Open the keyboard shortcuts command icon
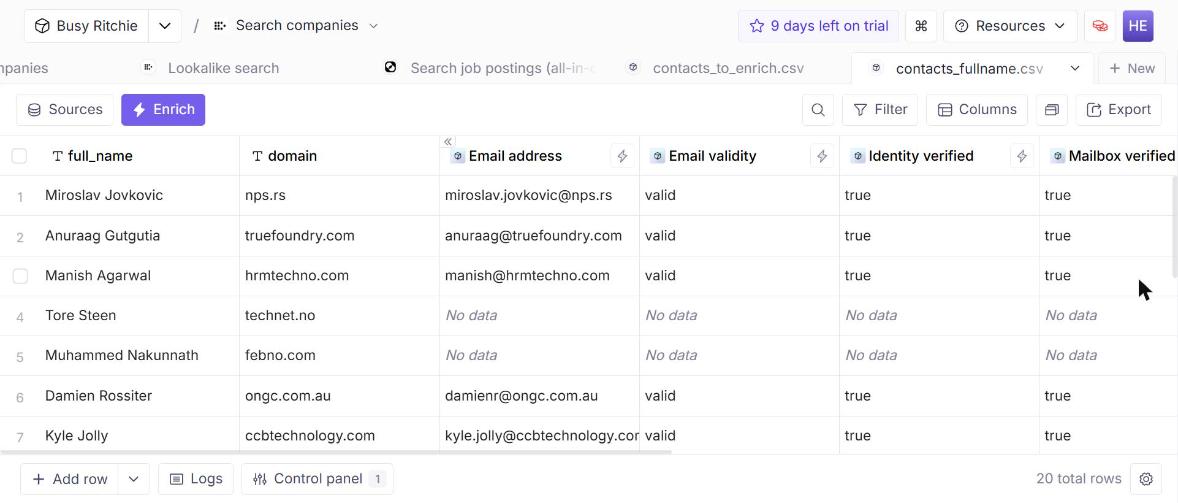The width and height of the screenshot is (1178, 503). pos(920,26)
